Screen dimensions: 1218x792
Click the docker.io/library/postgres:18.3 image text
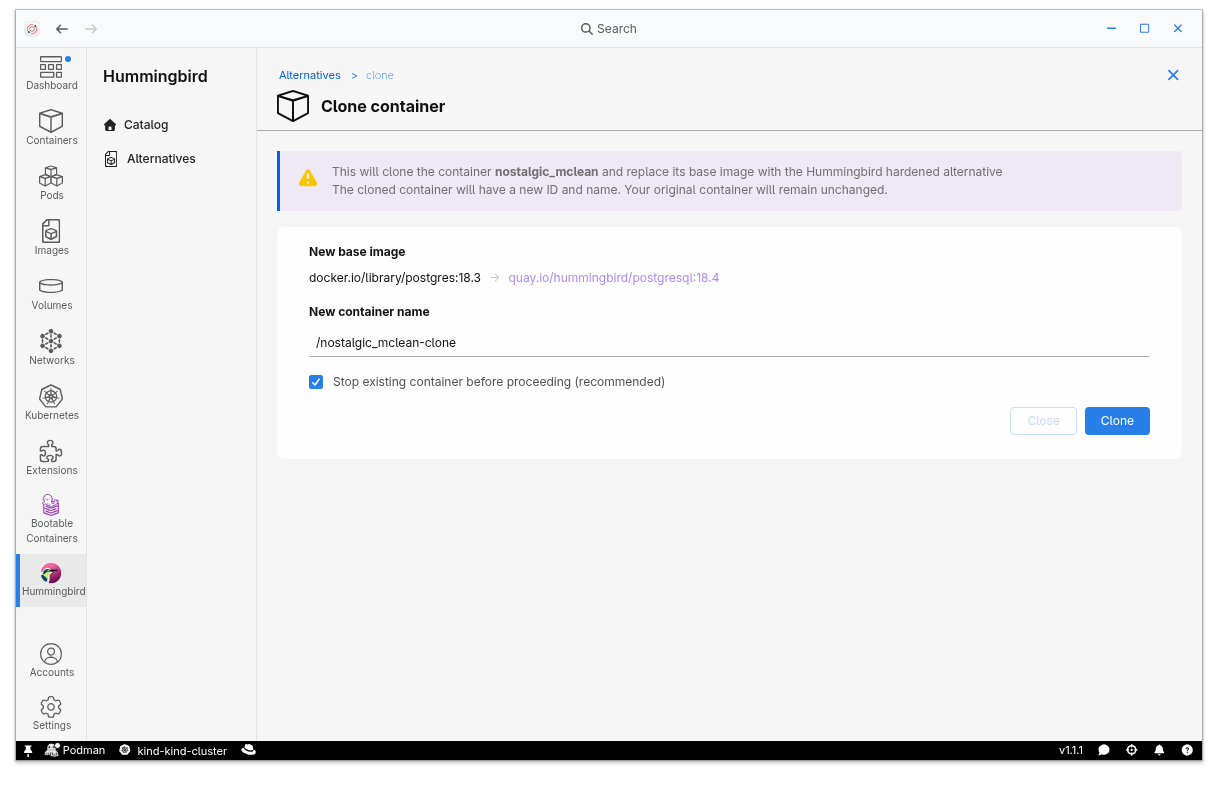tap(395, 278)
